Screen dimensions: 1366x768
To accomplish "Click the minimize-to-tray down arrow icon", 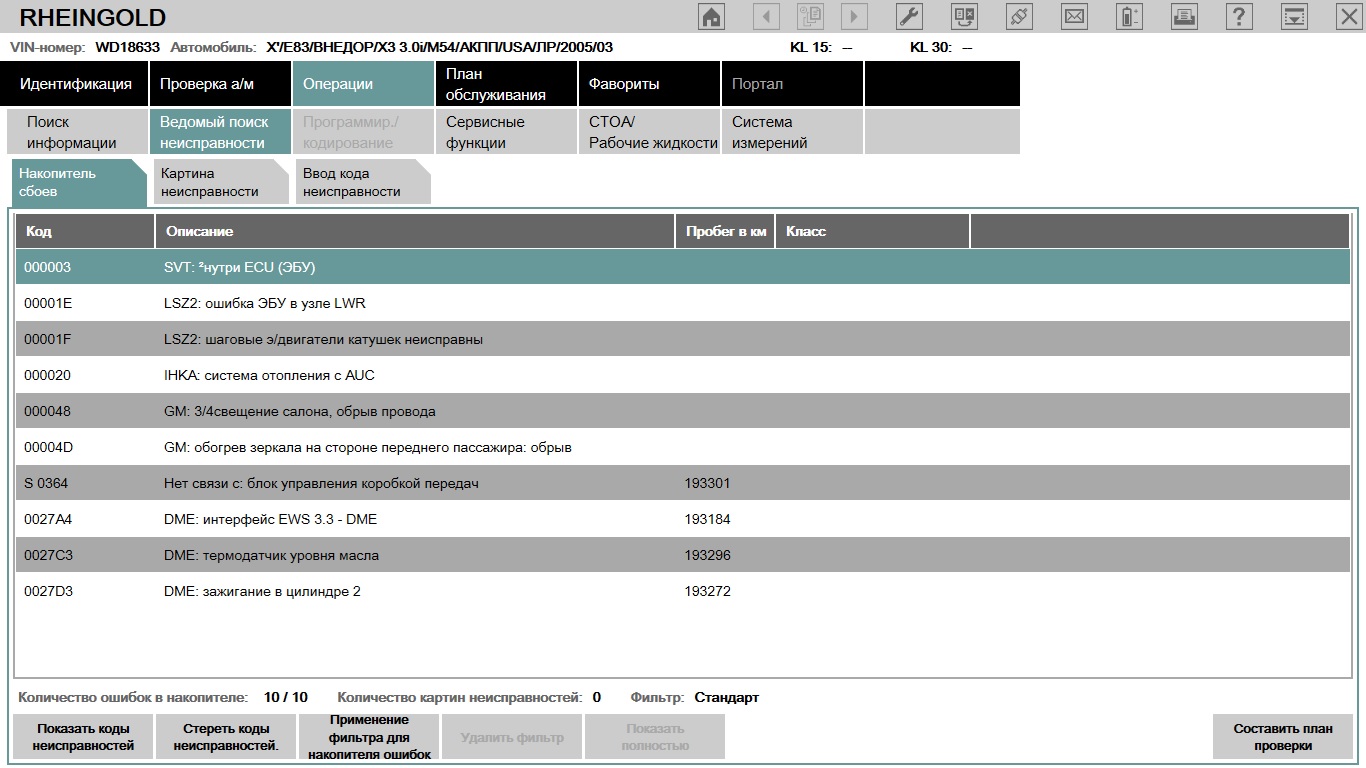I will click(1294, 16).
